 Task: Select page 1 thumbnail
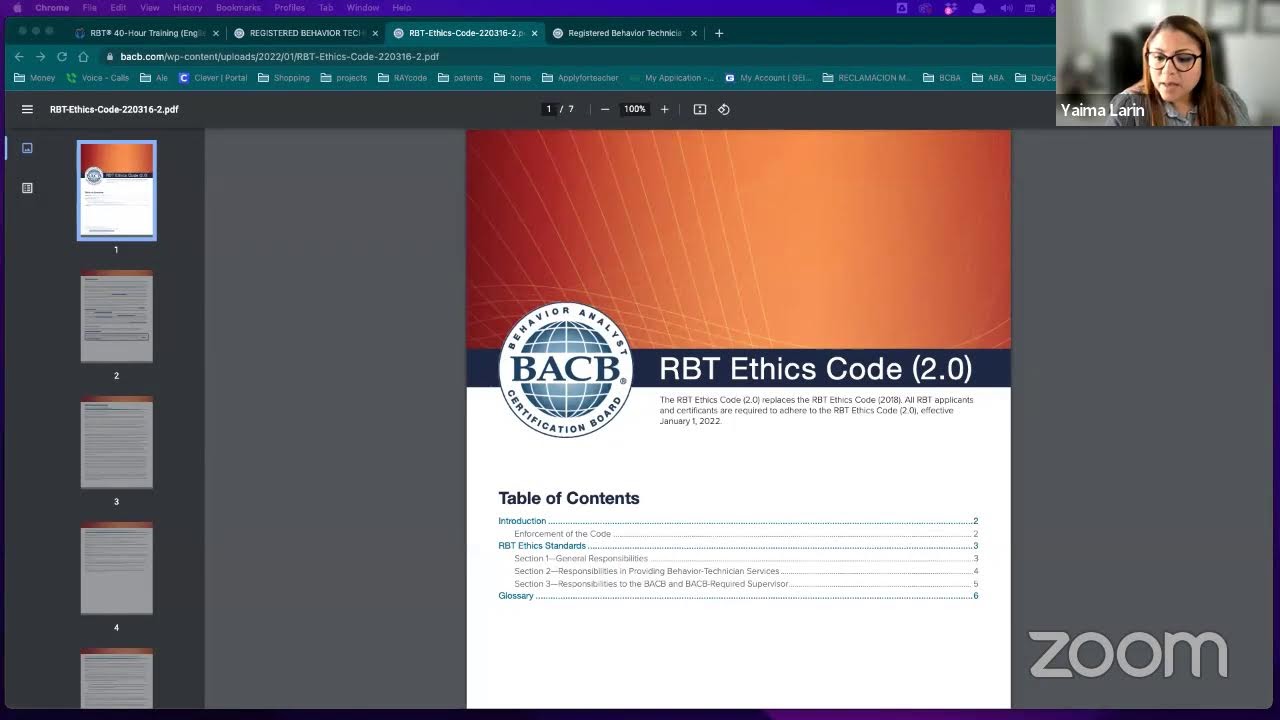pos(117,191)
